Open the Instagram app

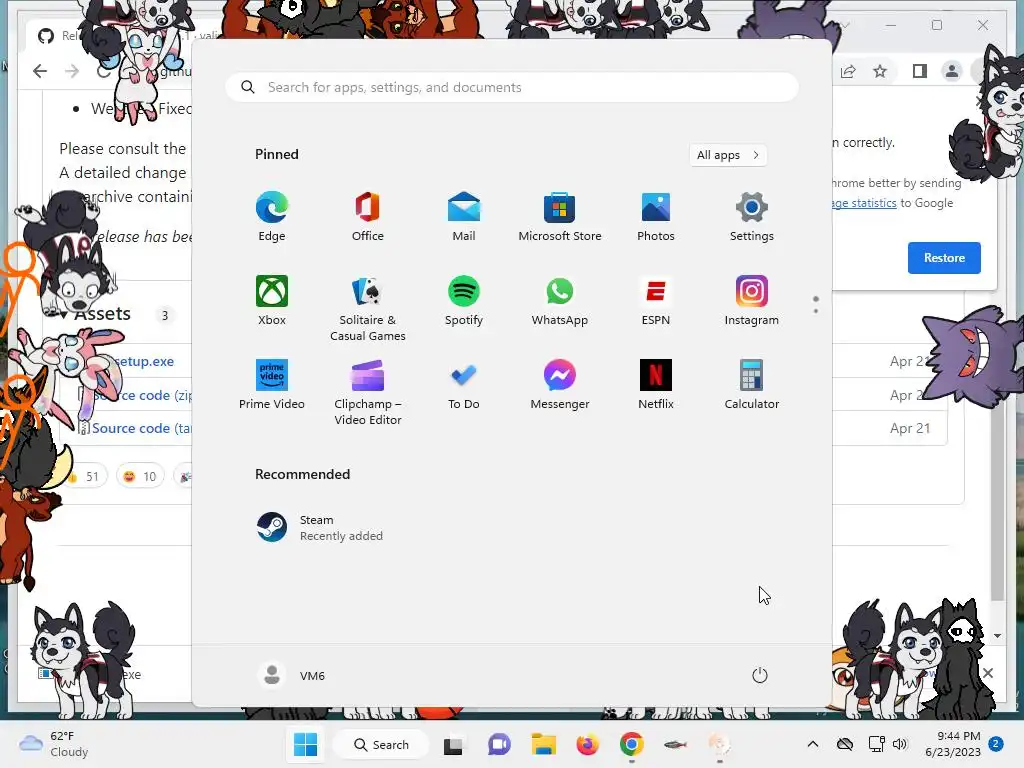coord(752,300)
